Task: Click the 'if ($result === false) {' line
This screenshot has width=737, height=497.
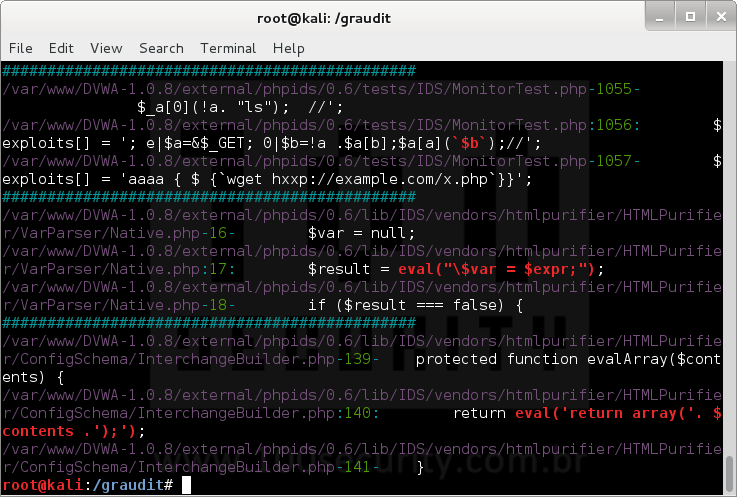Action: [416, 305]
